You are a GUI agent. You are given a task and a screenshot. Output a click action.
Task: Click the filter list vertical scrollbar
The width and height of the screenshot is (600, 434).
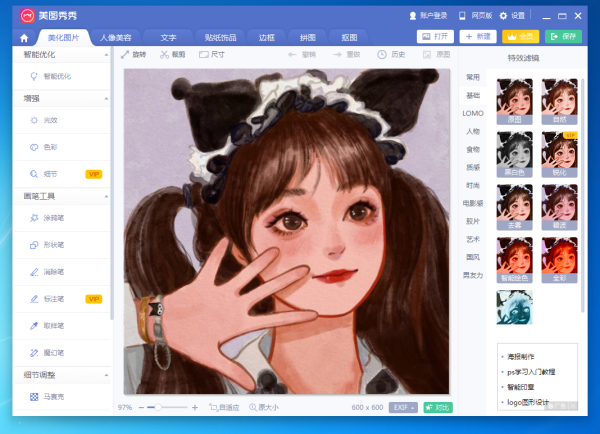[582, 195]
